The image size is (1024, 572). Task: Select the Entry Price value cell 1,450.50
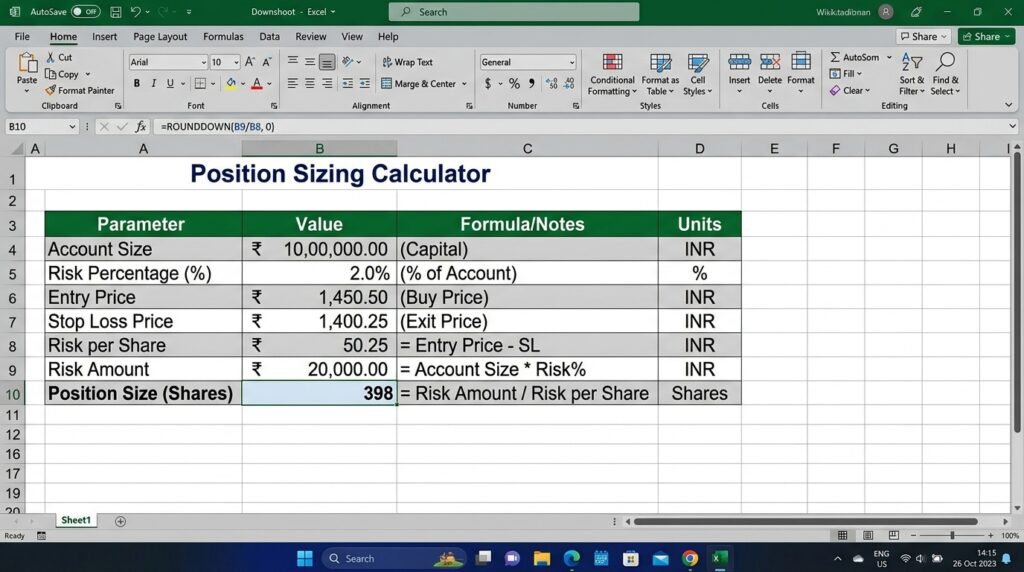click(x=319, y=297)
